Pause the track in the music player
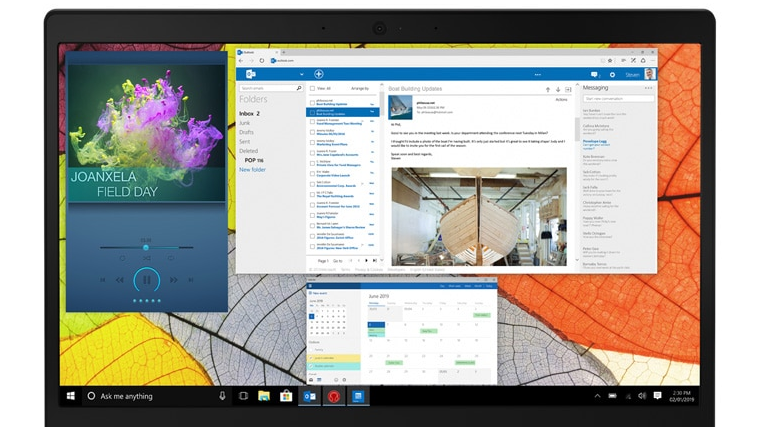Screen dimensions: 768x432 (x=146, y=280)
